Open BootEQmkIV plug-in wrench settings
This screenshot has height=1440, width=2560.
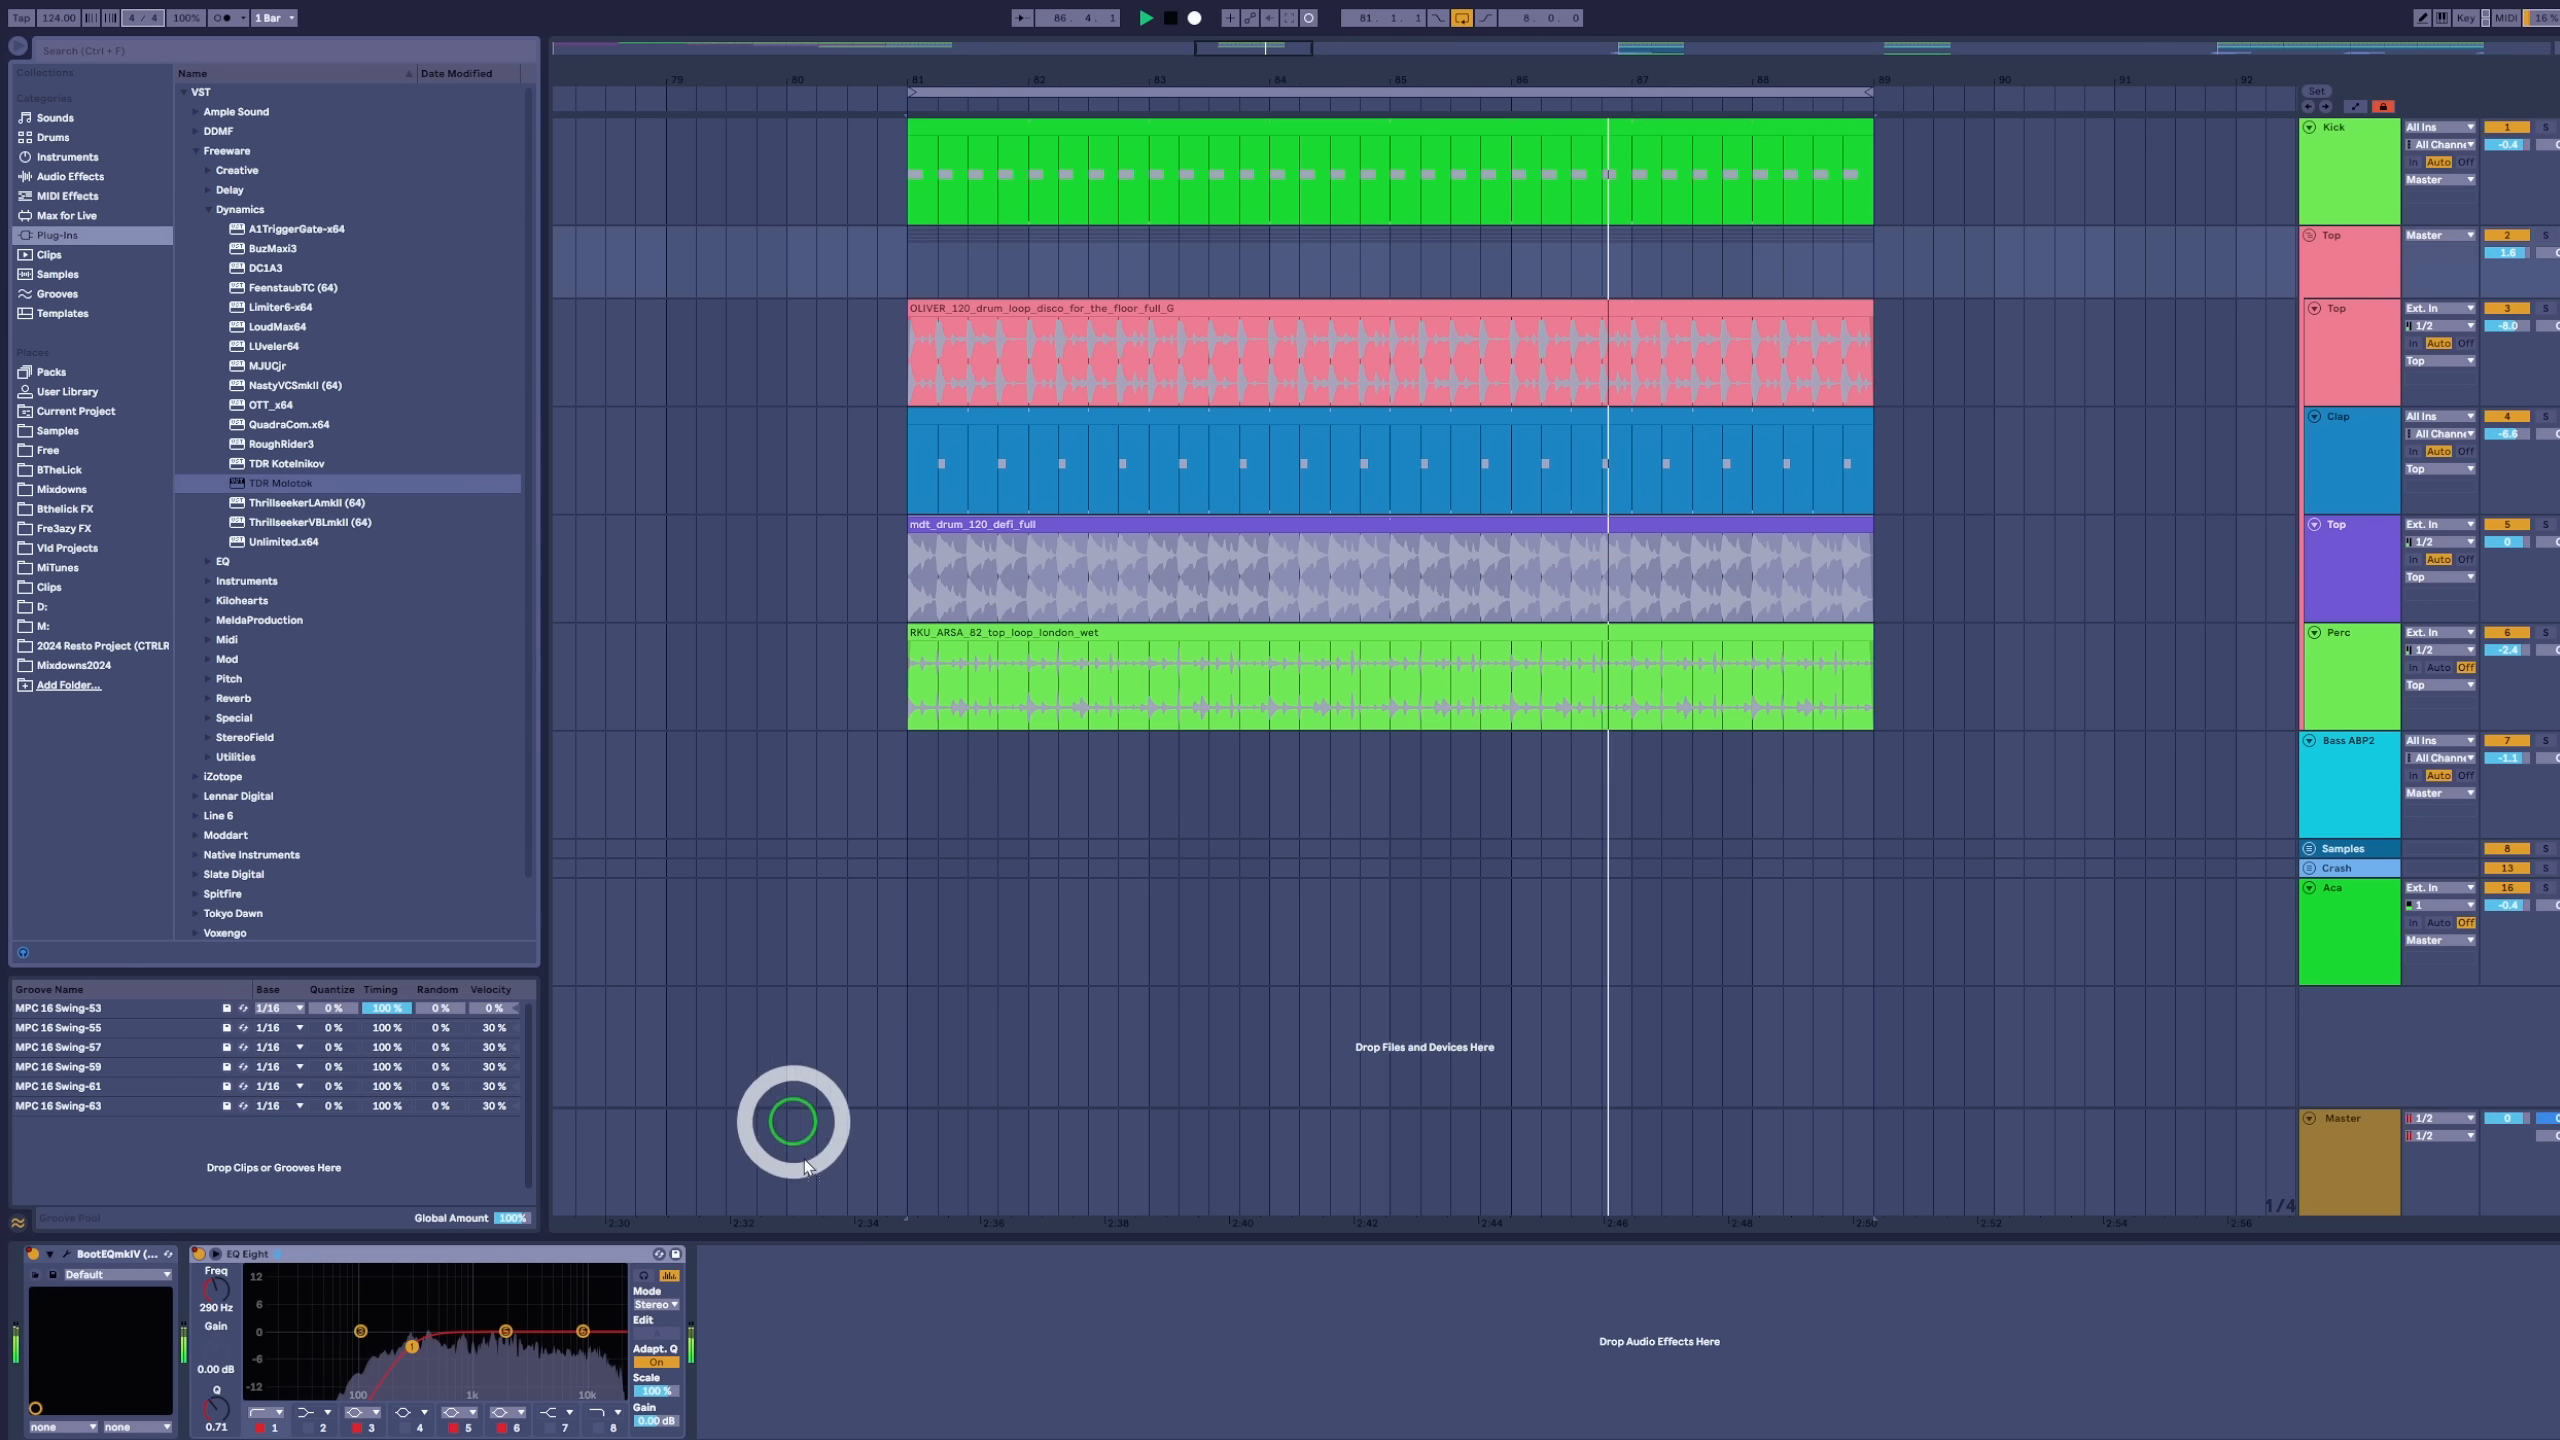66,1253
